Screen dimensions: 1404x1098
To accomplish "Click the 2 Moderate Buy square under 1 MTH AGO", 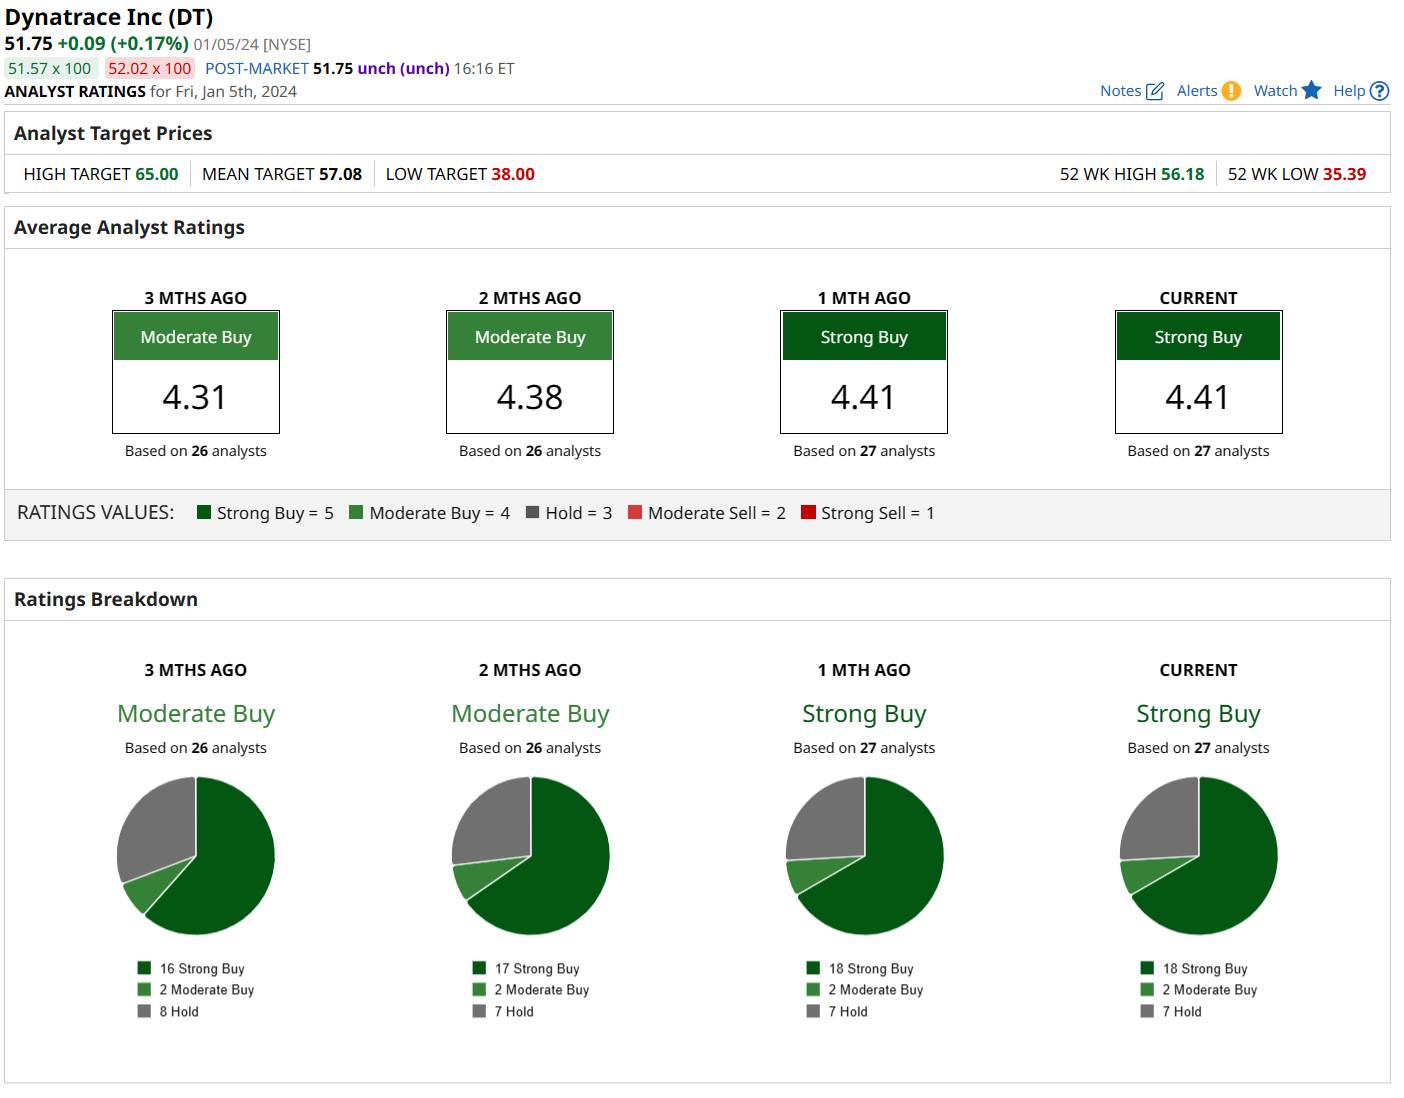I will [x=813, y=989].
